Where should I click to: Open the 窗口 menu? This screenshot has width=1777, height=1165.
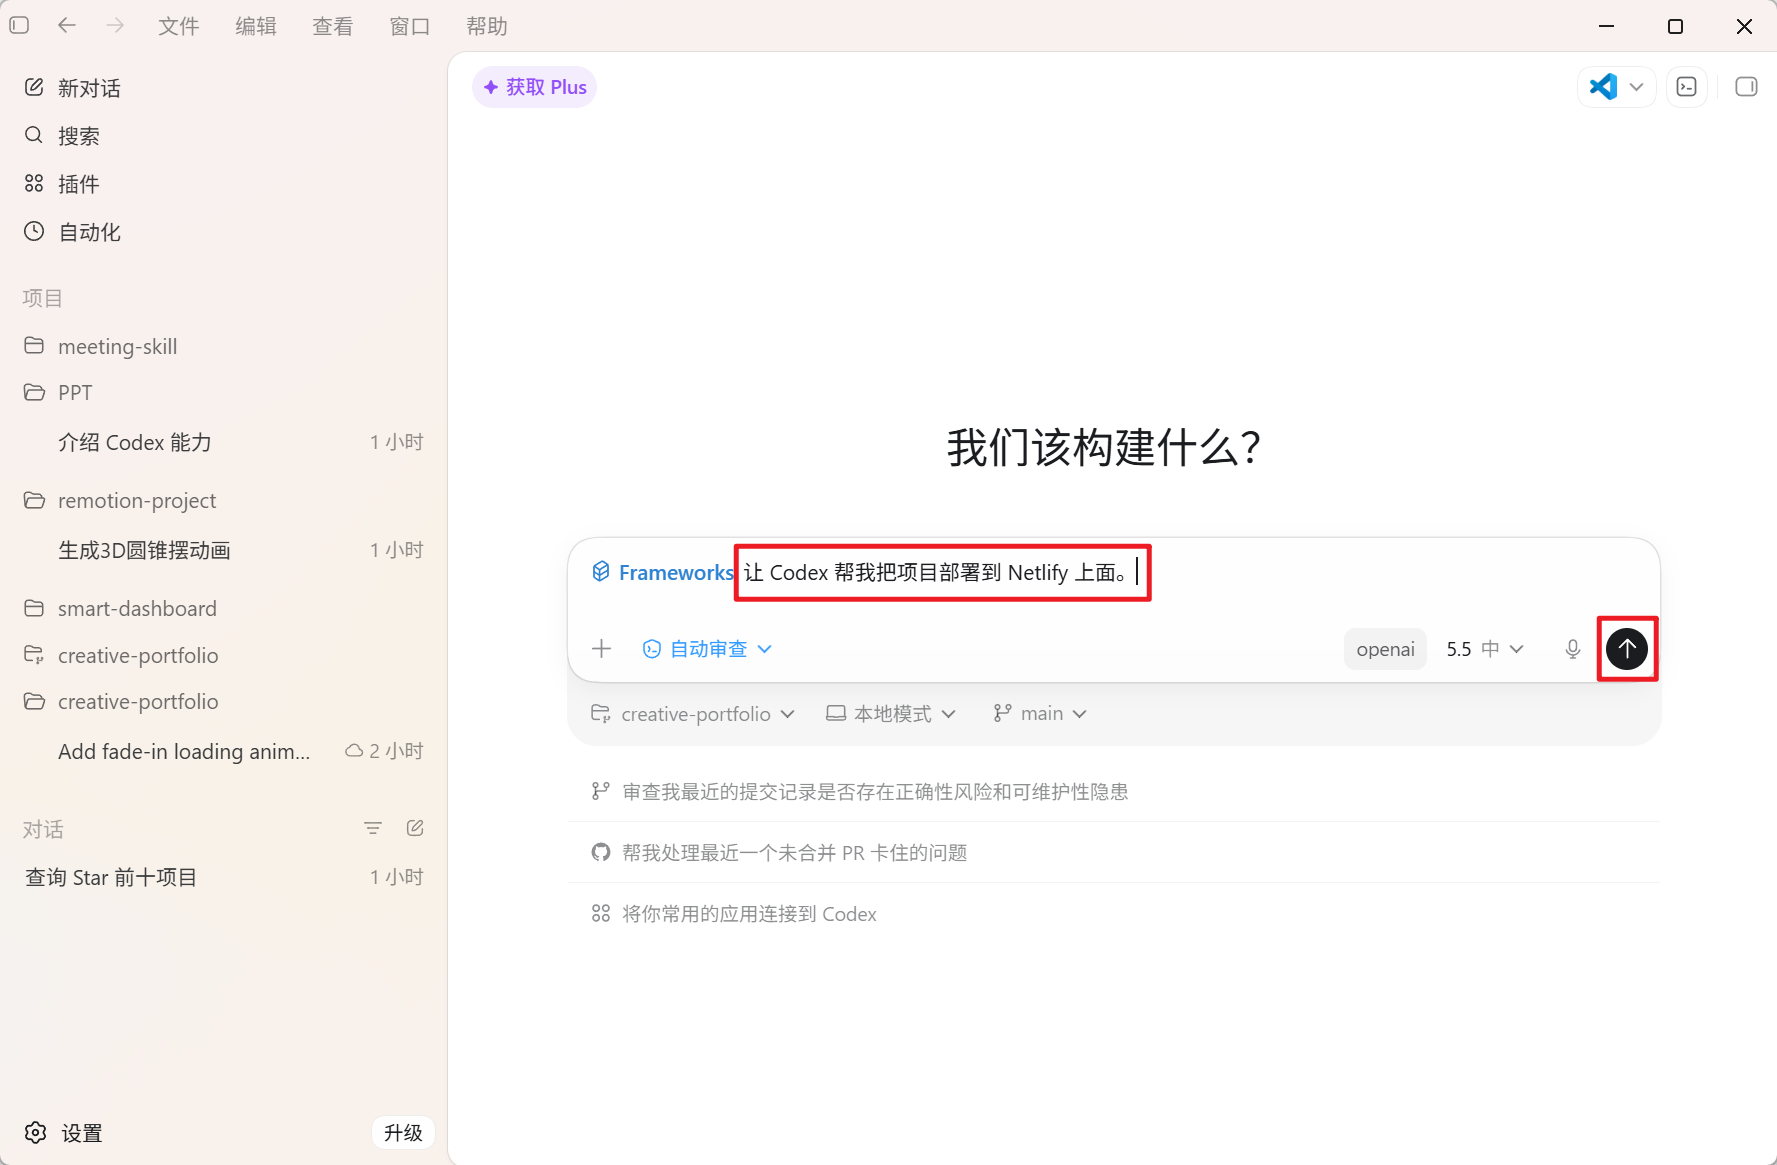pyautogui.click(x=410, y=26)
